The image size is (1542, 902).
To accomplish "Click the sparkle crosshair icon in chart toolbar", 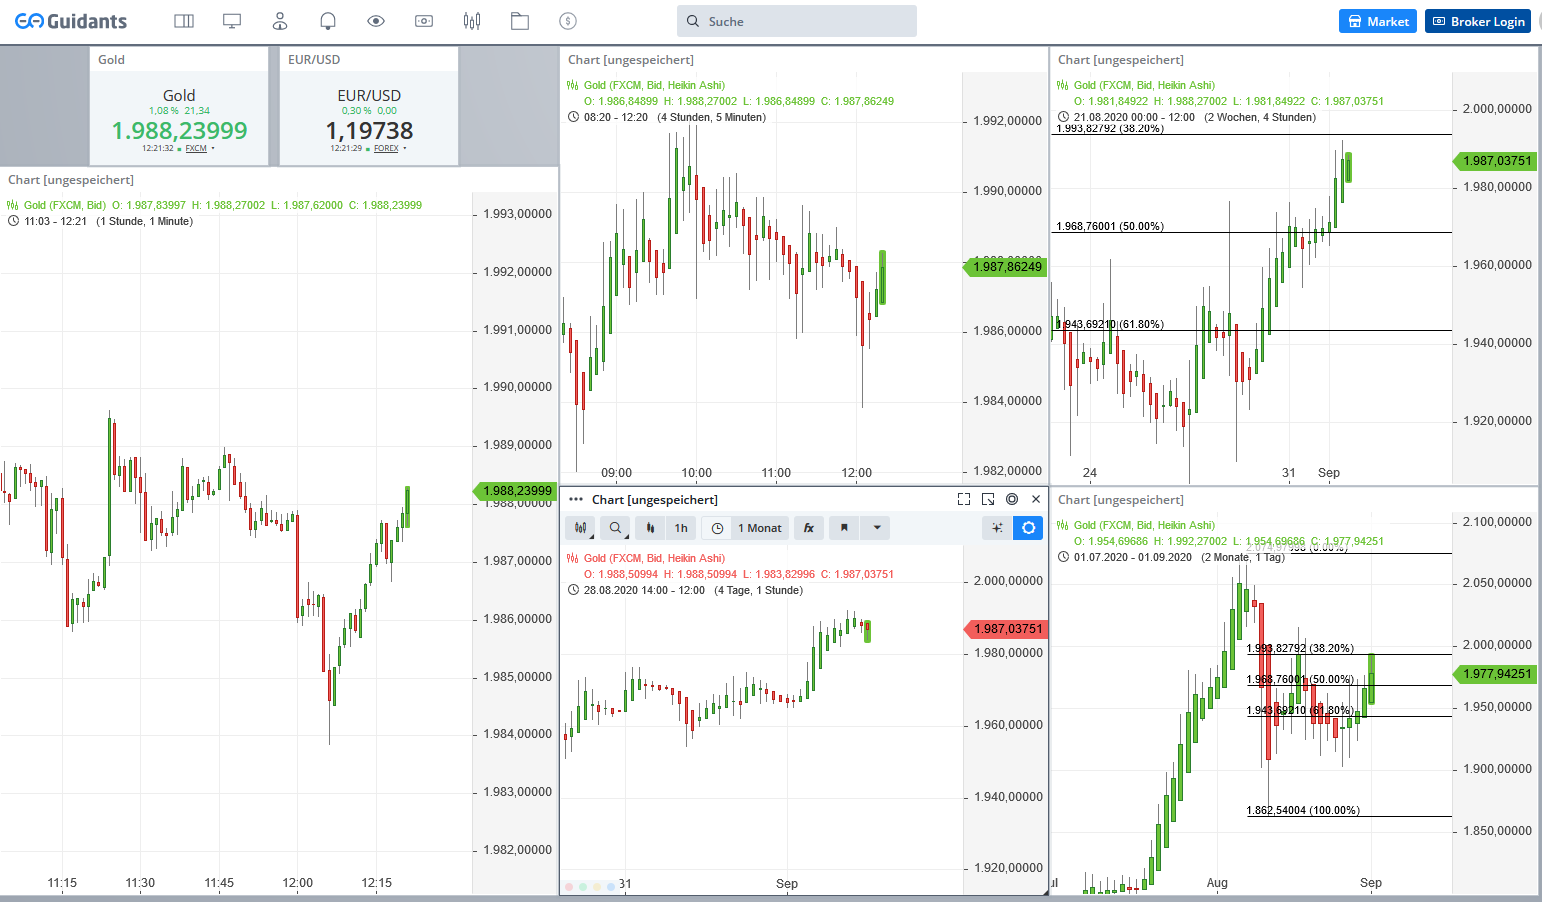I will (x=997, y=528).
